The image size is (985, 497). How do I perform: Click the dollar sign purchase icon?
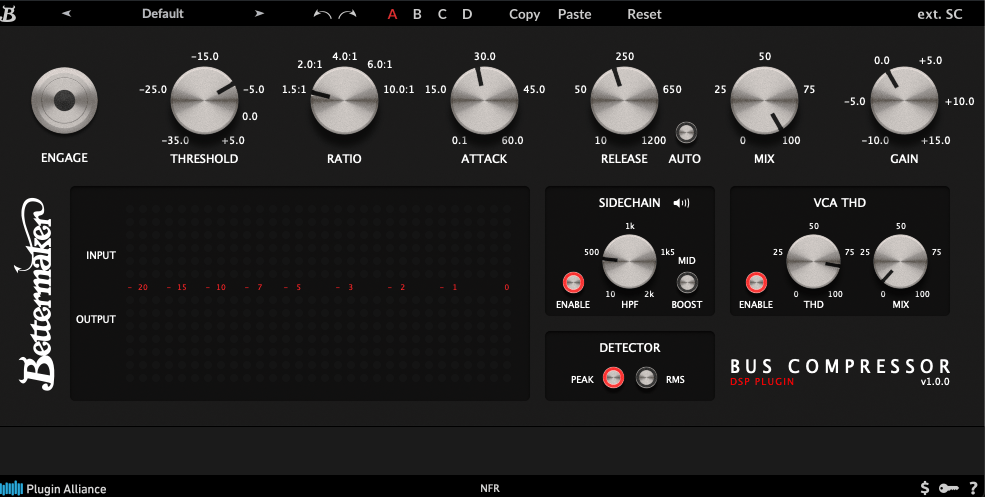pos(925,488)
